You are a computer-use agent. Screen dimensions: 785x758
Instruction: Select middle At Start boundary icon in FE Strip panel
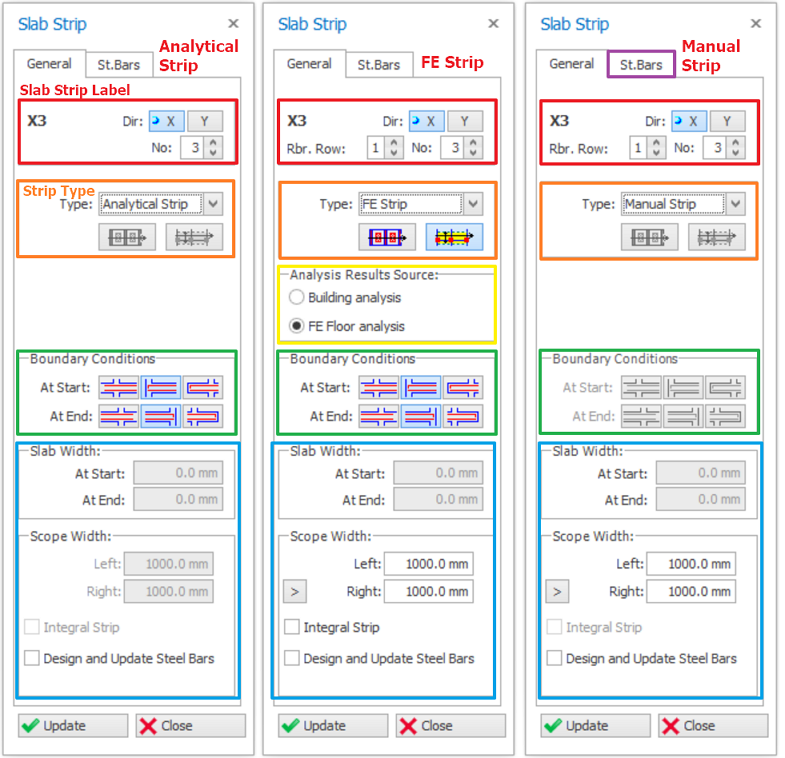[421, 388]
